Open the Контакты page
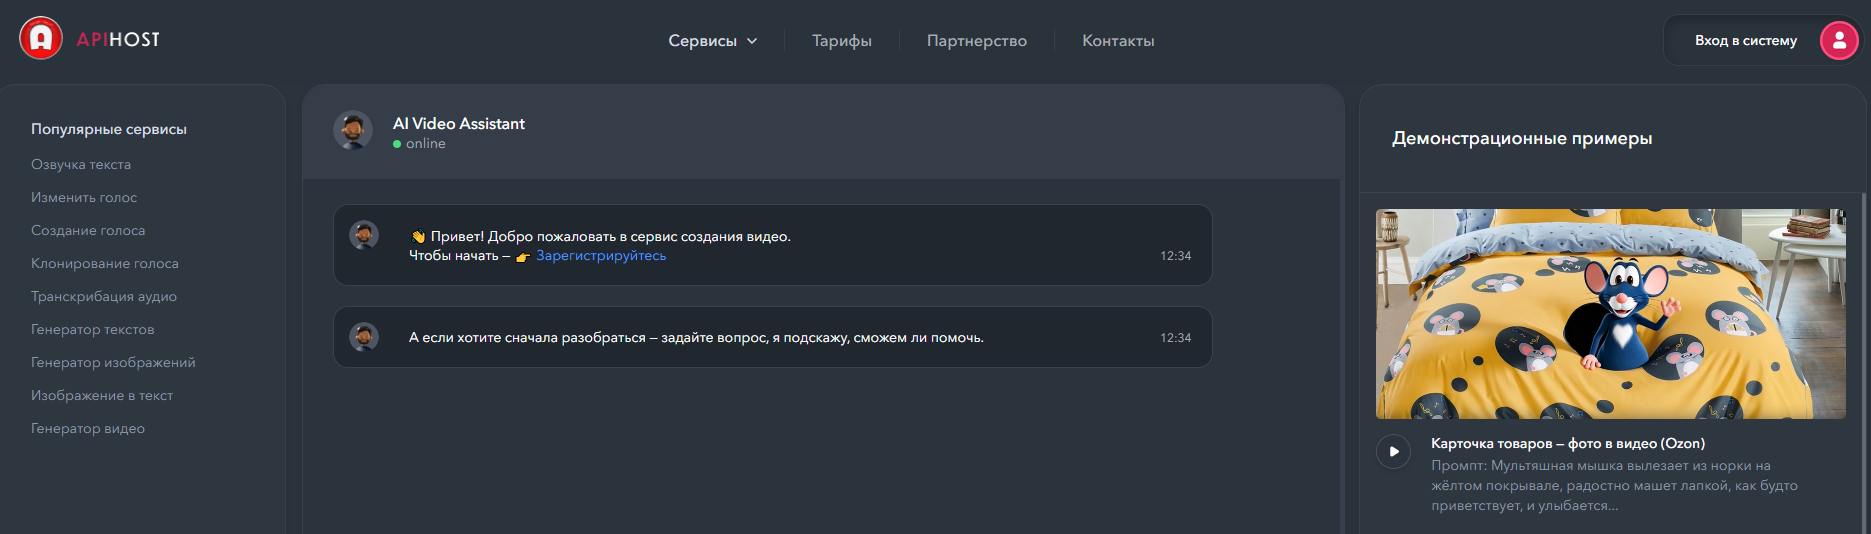 coord(1118,41)
